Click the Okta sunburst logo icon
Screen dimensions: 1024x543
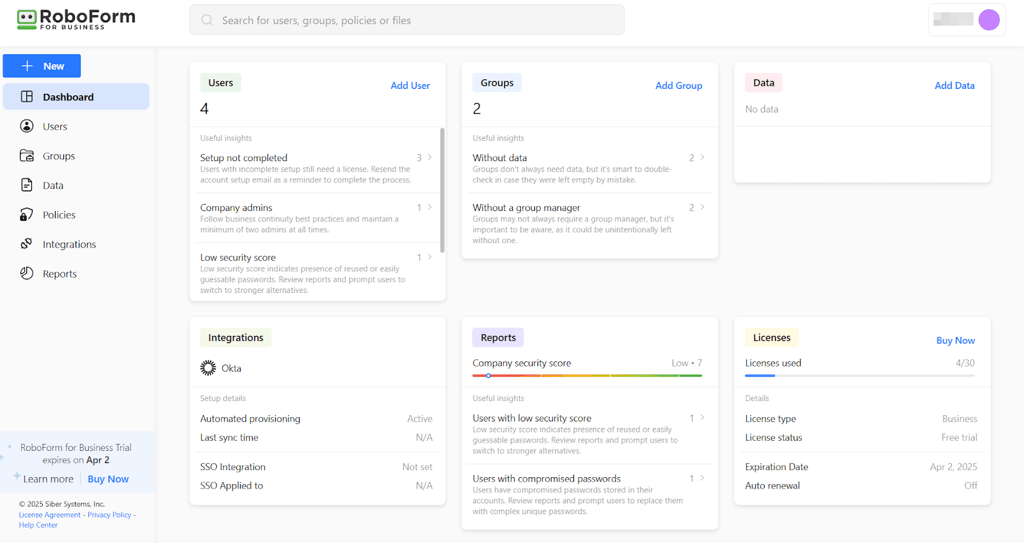pos(208,368)
